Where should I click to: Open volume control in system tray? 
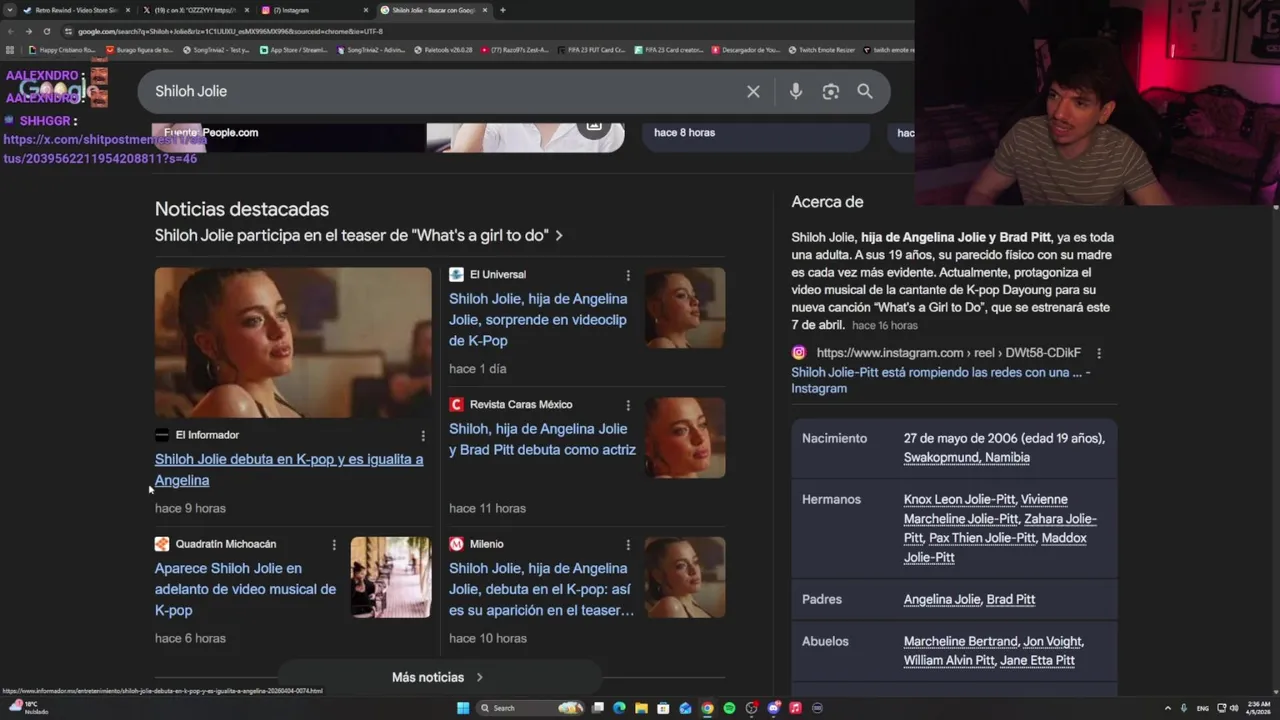[1233, 708]
